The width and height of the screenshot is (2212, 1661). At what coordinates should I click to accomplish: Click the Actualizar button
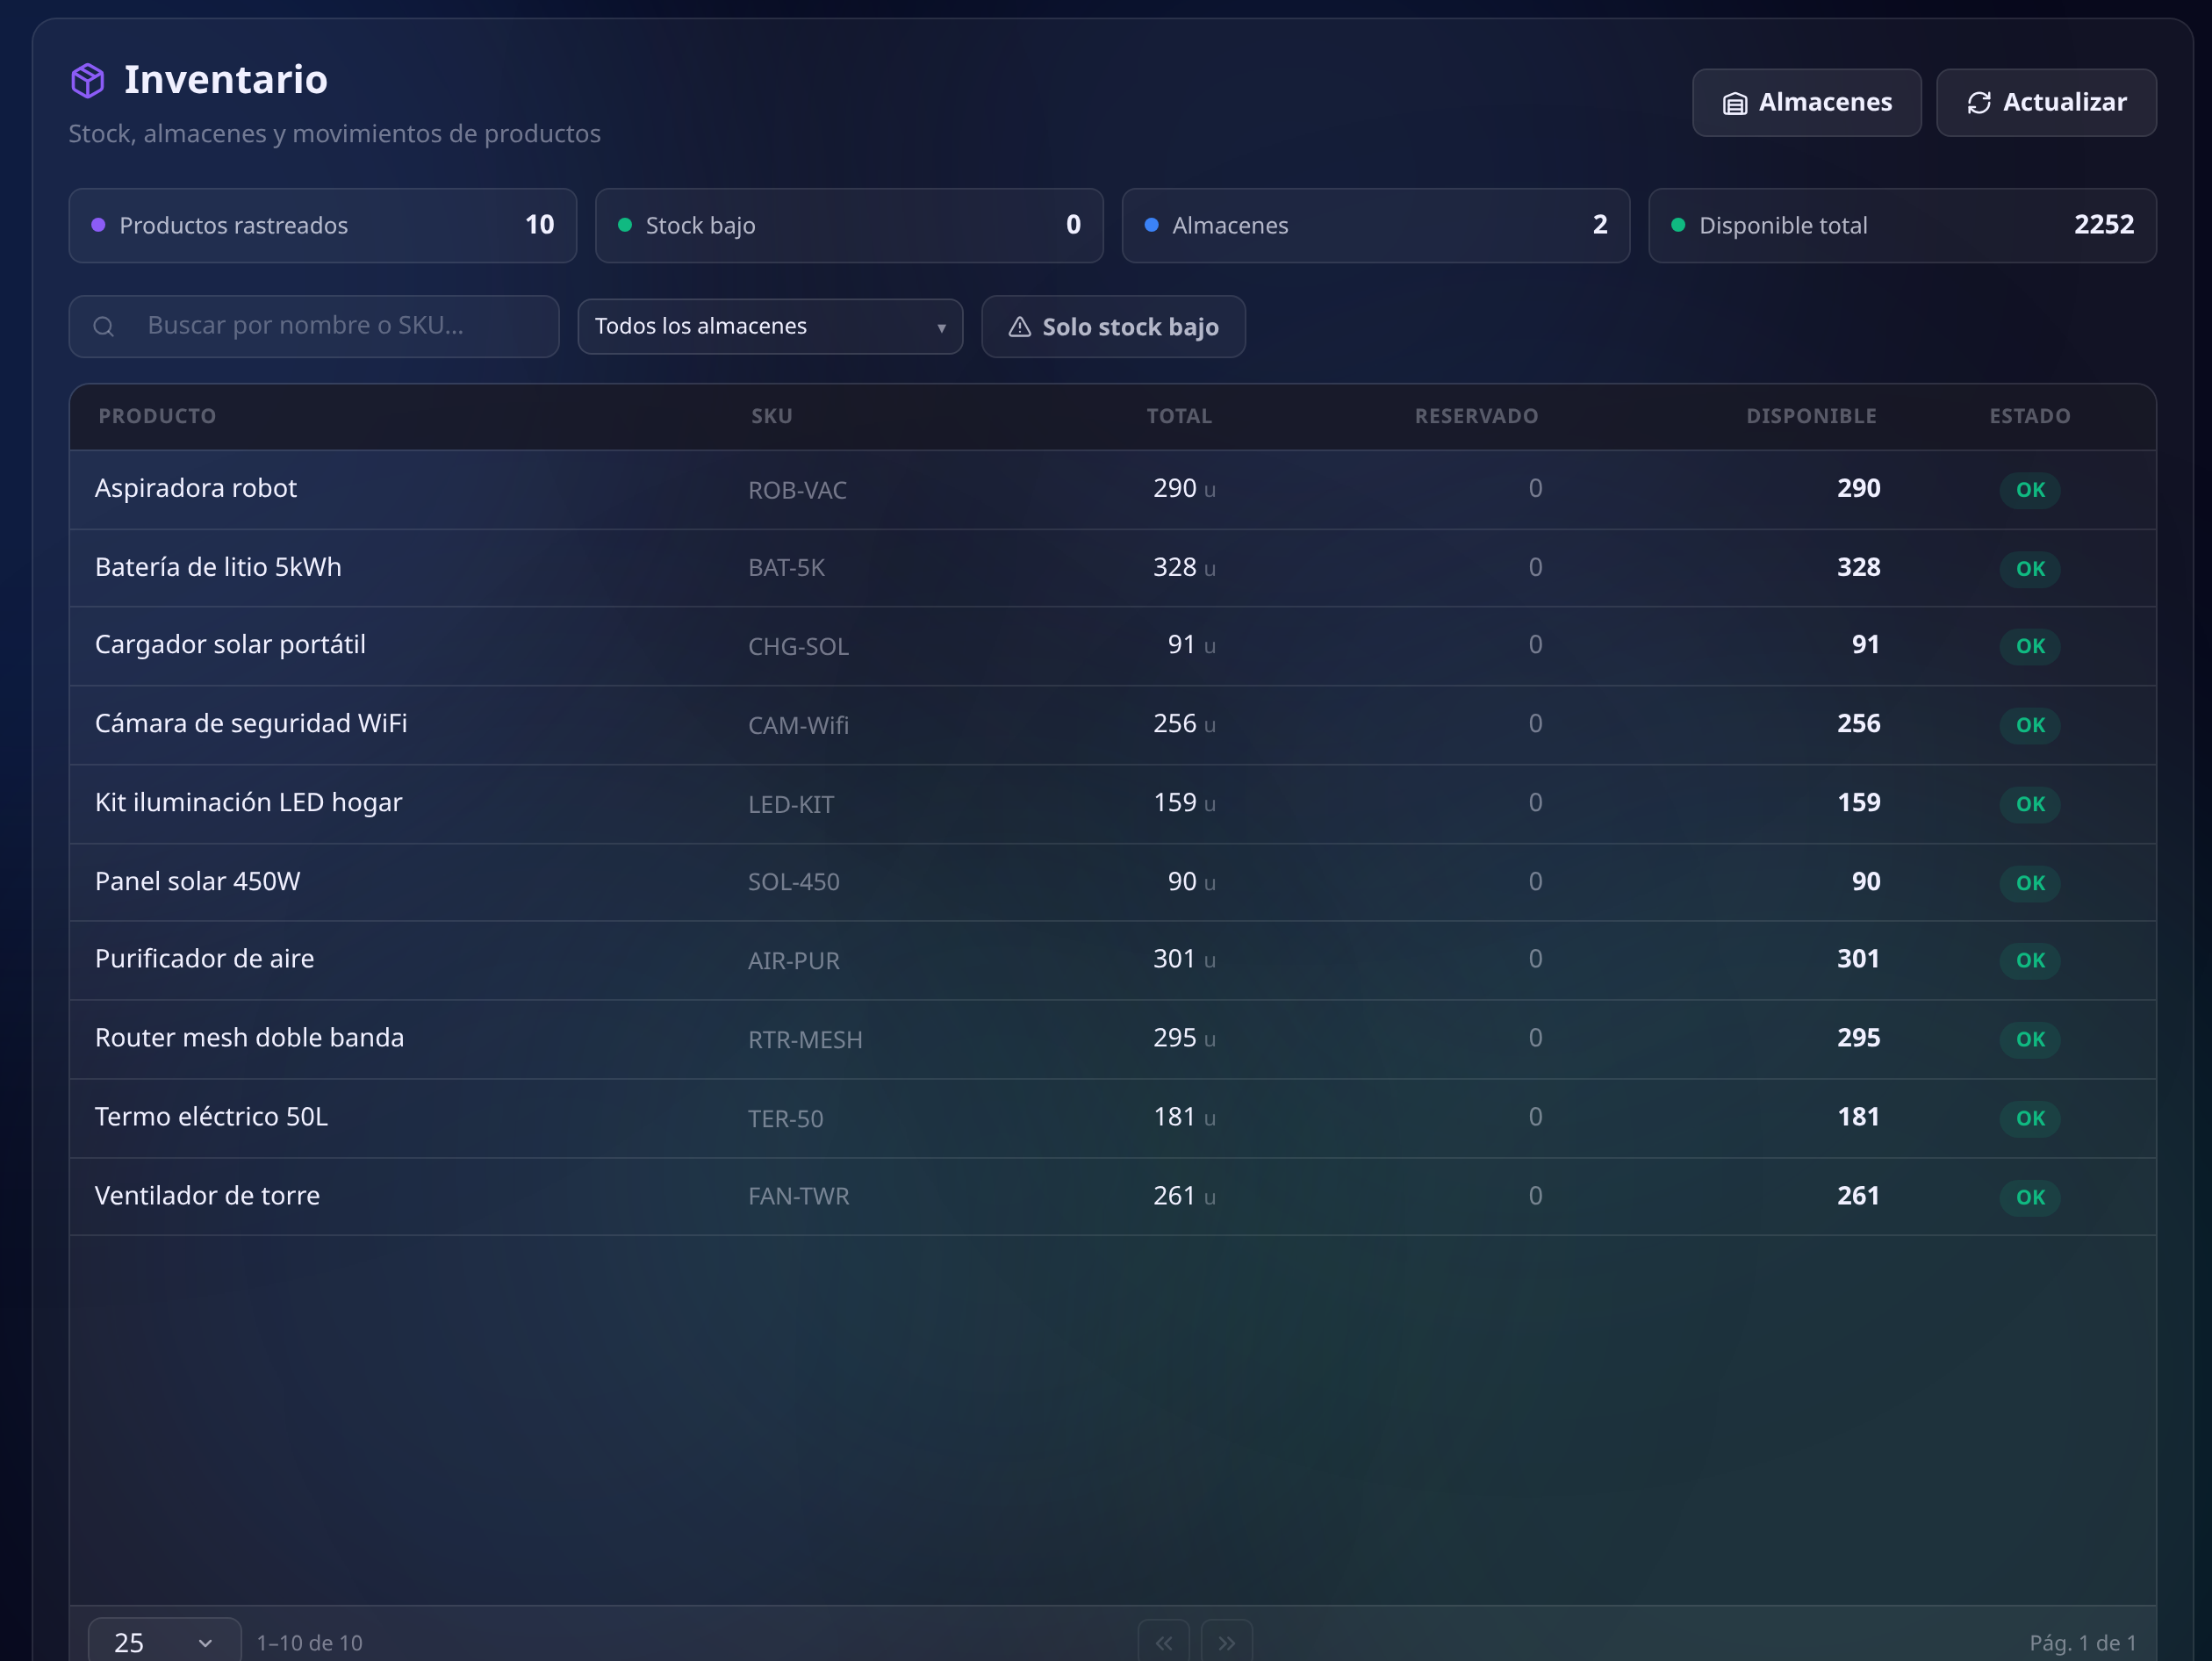(x=2046, y=102)
